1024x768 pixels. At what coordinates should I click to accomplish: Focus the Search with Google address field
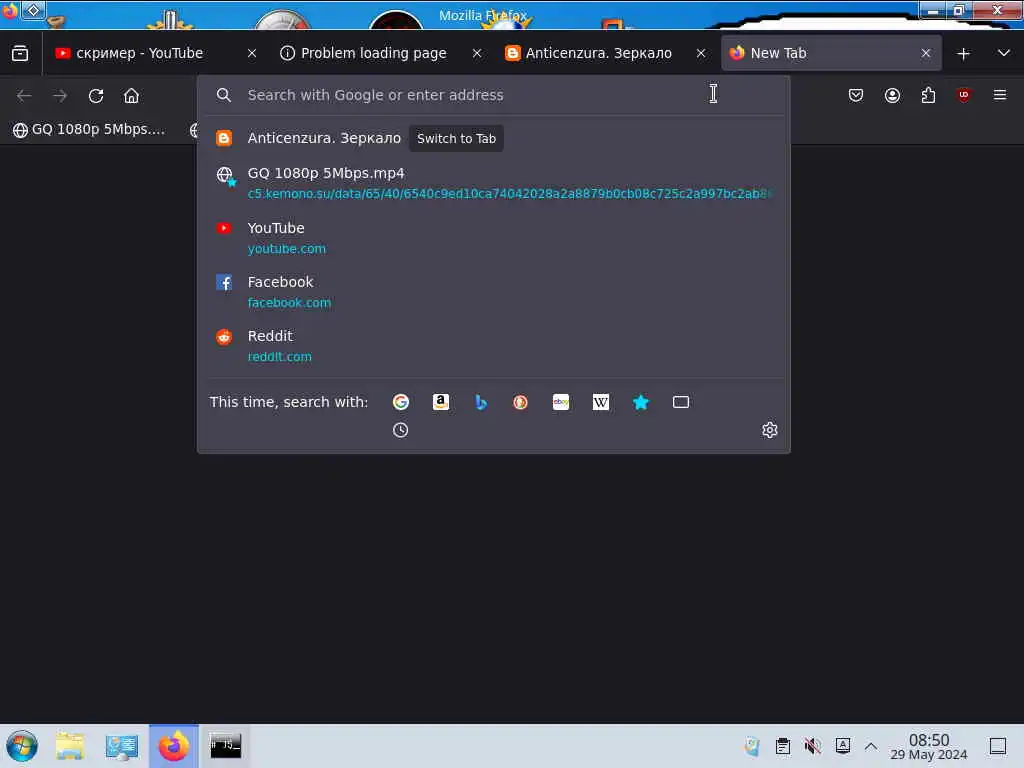(493, 95)
